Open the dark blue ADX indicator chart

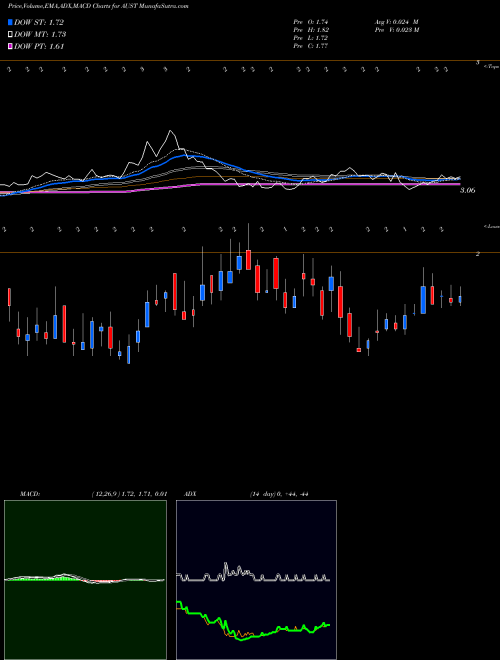[x=256, y=580]
